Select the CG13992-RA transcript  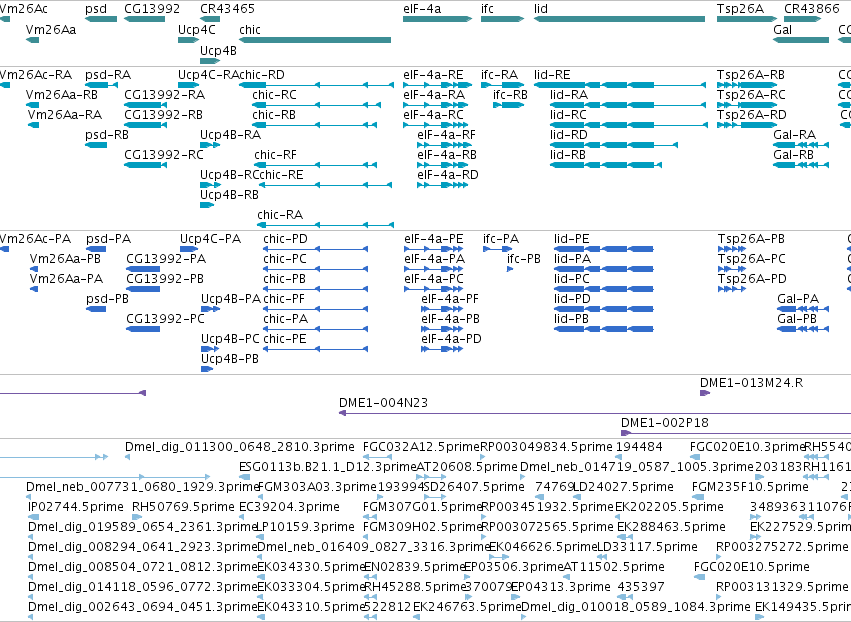pos(145,105)
